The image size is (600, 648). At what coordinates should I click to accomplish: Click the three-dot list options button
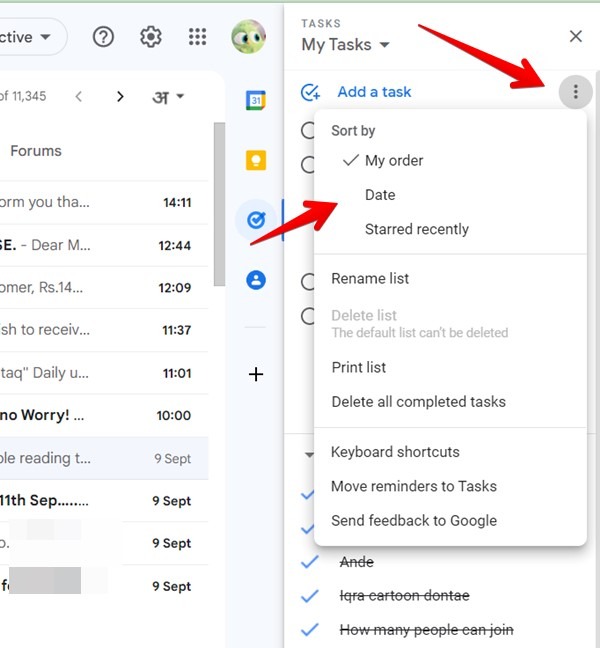(576, 92)
